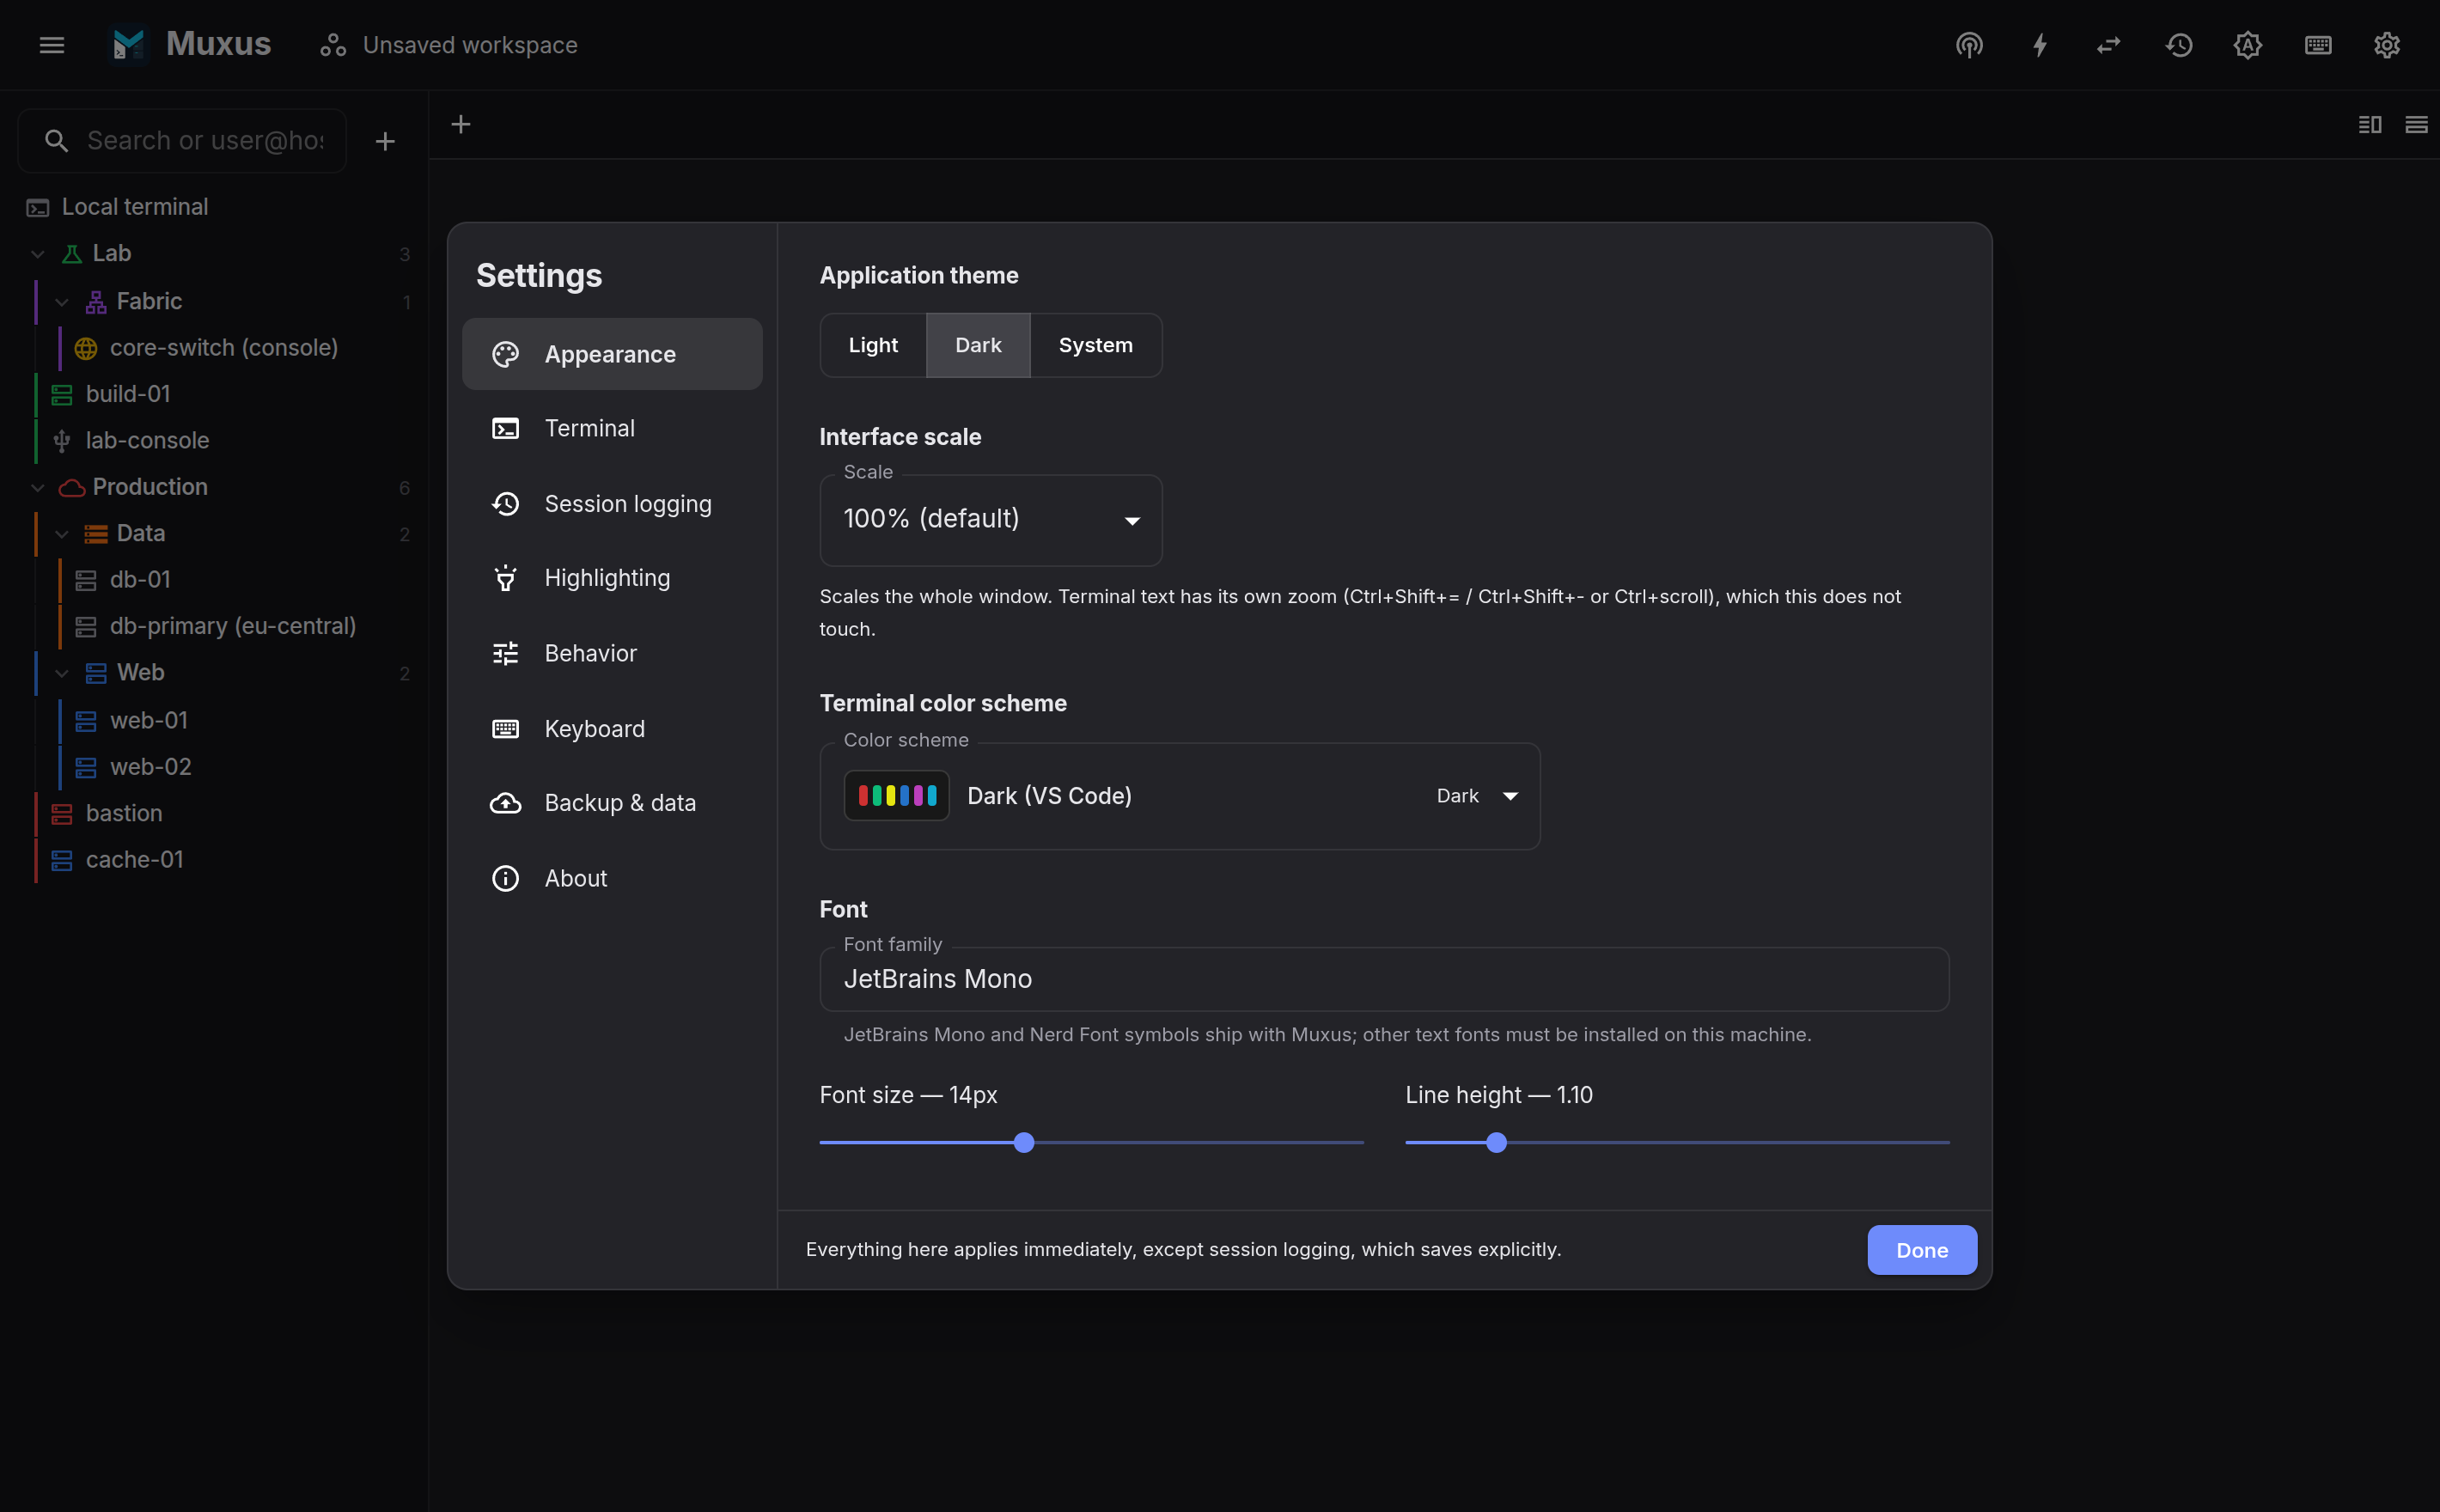Click the color scheme palette swatch preview
This screenshot has width=2440, height=1512.
coord(897,796)
